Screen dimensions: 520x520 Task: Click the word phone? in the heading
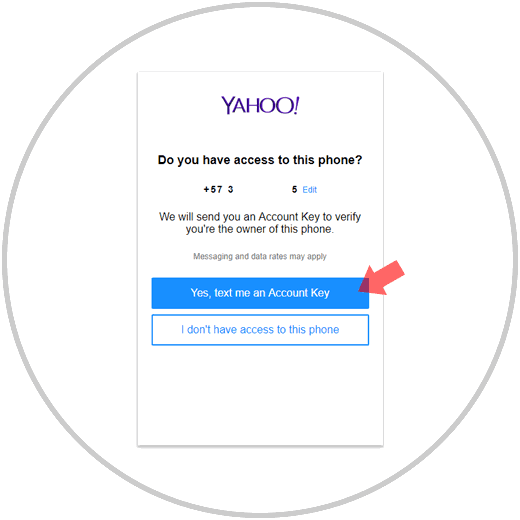[340, 160]
